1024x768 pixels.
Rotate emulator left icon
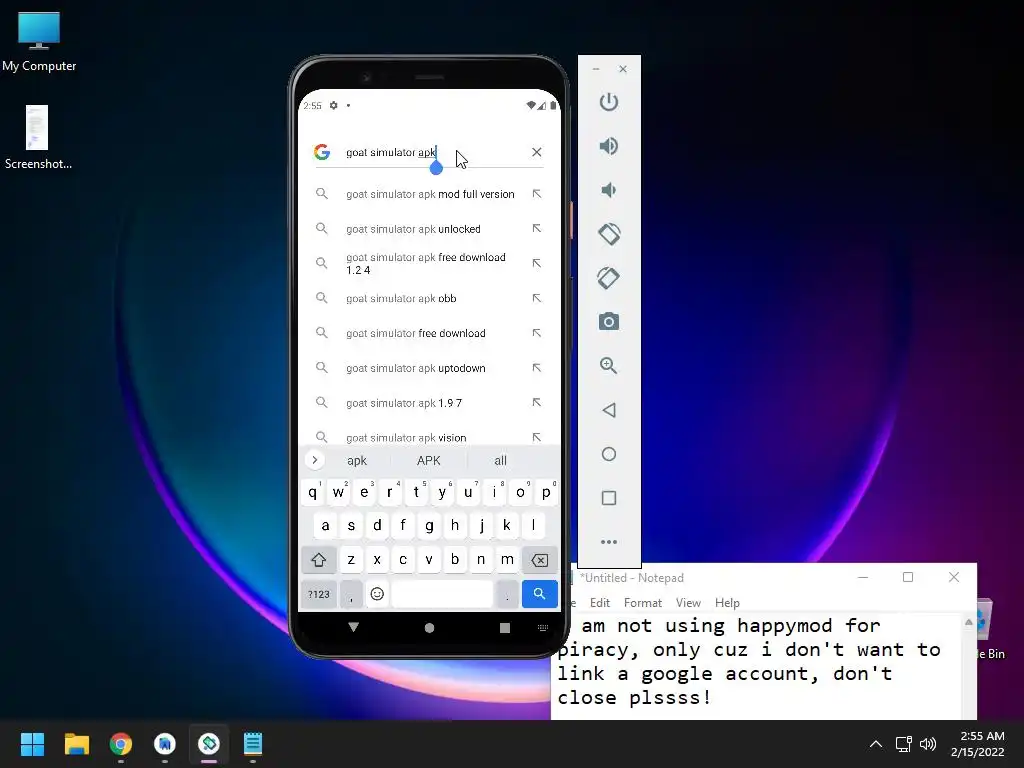609,234
